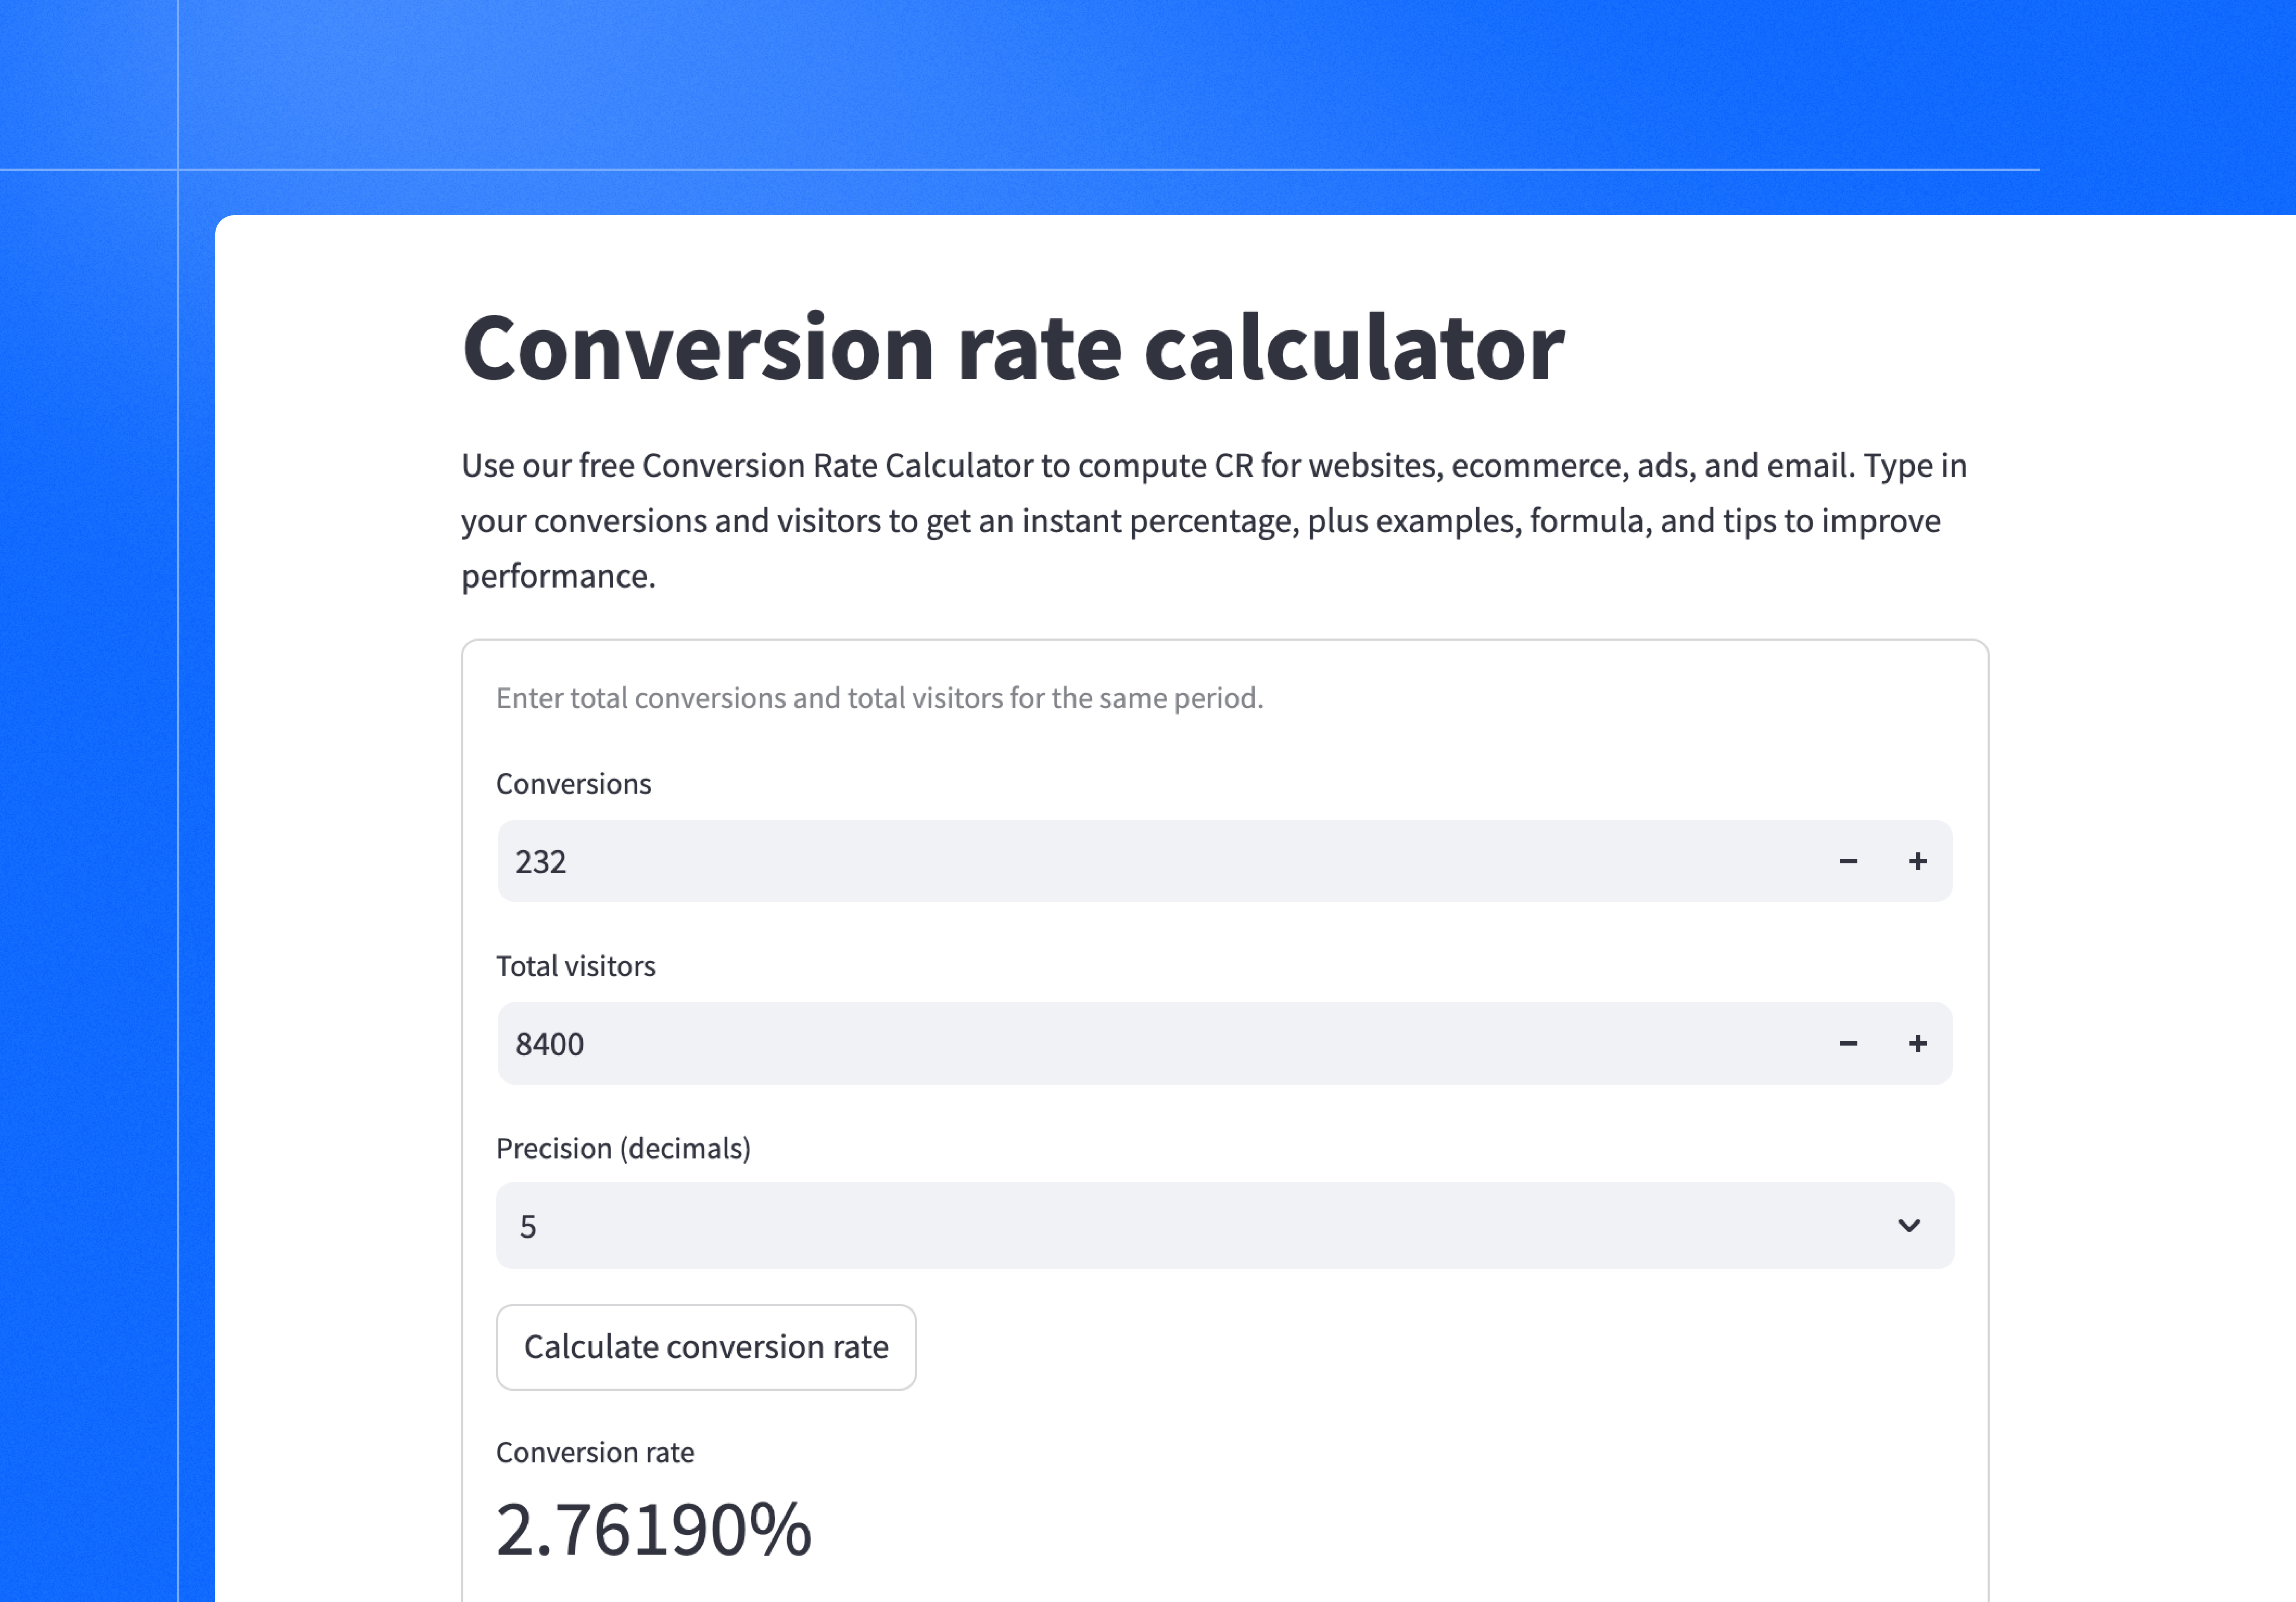Increase the Conversions value with plus
The image size is (2296, 1602).
(1917, 861)
